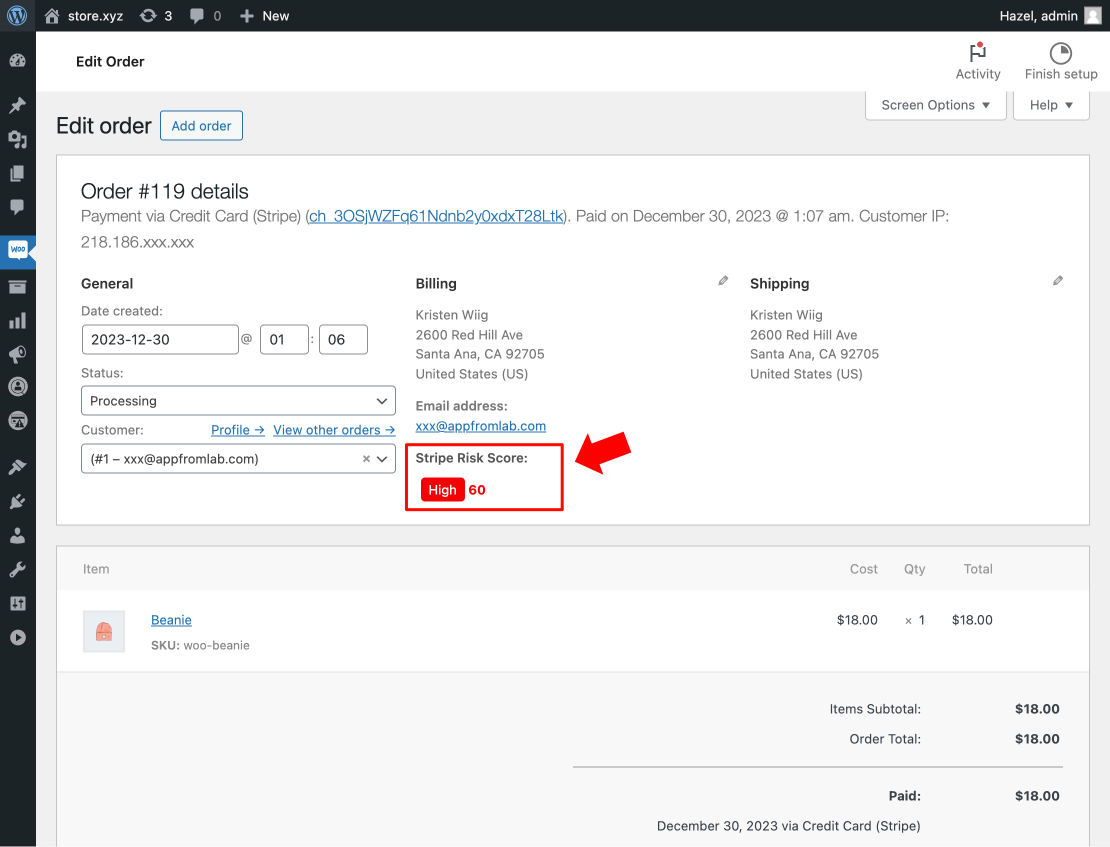Click the date created field 2023-12-30
This screenshot has width=1110, height=847.
point(160,339)
